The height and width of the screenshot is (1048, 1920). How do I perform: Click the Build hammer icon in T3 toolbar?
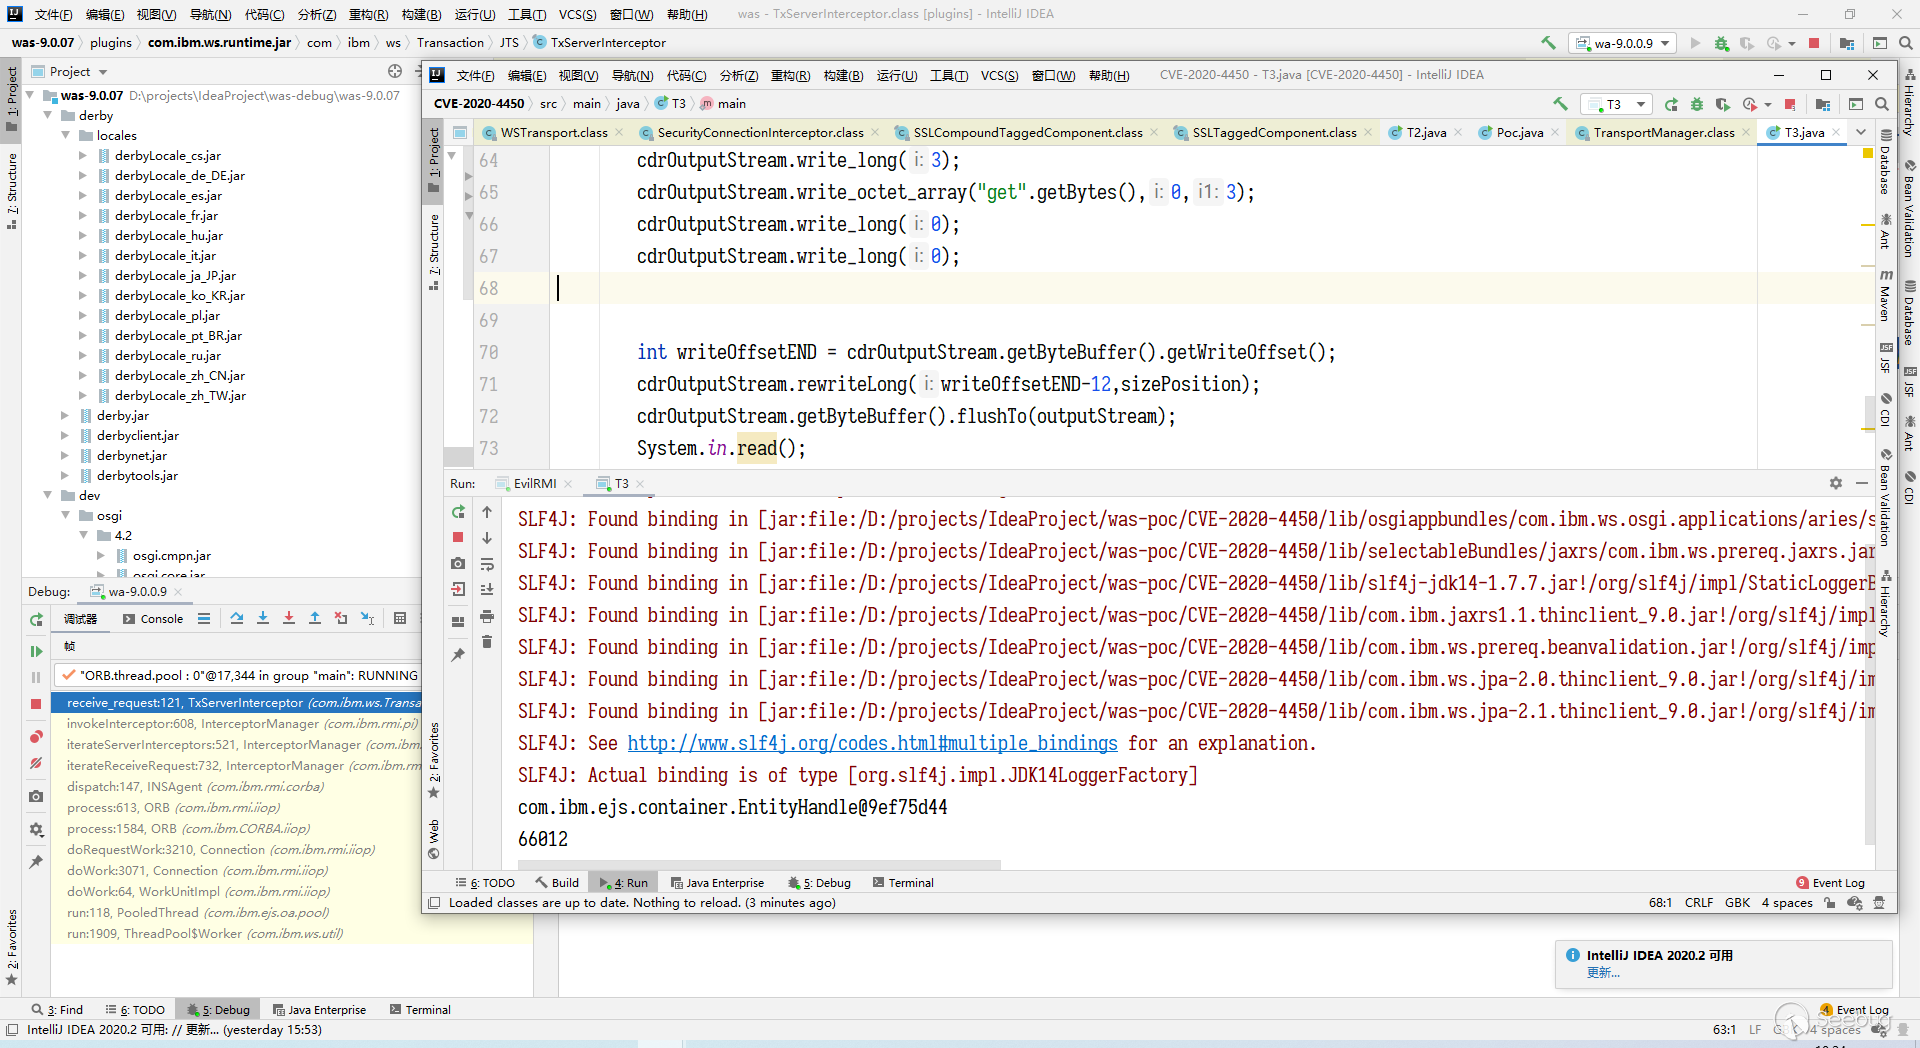(1560, 104)
